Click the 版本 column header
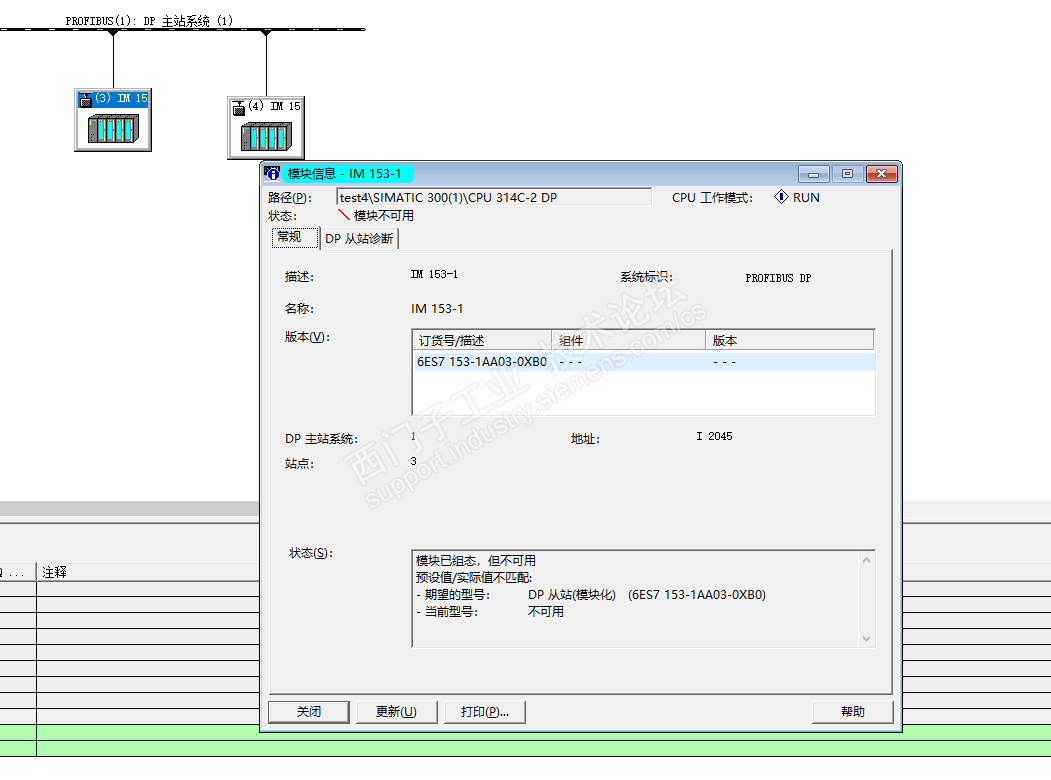Viewport: 1051px width, 780px height. coord(790,340)
